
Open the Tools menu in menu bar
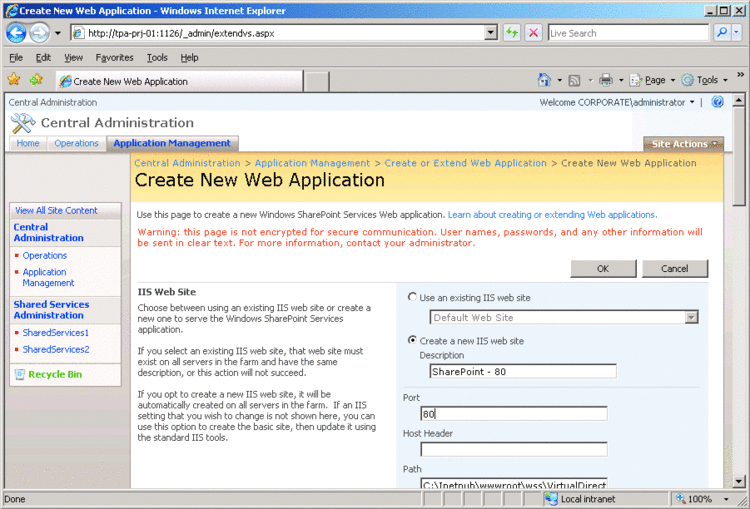[x=157, y=57]
